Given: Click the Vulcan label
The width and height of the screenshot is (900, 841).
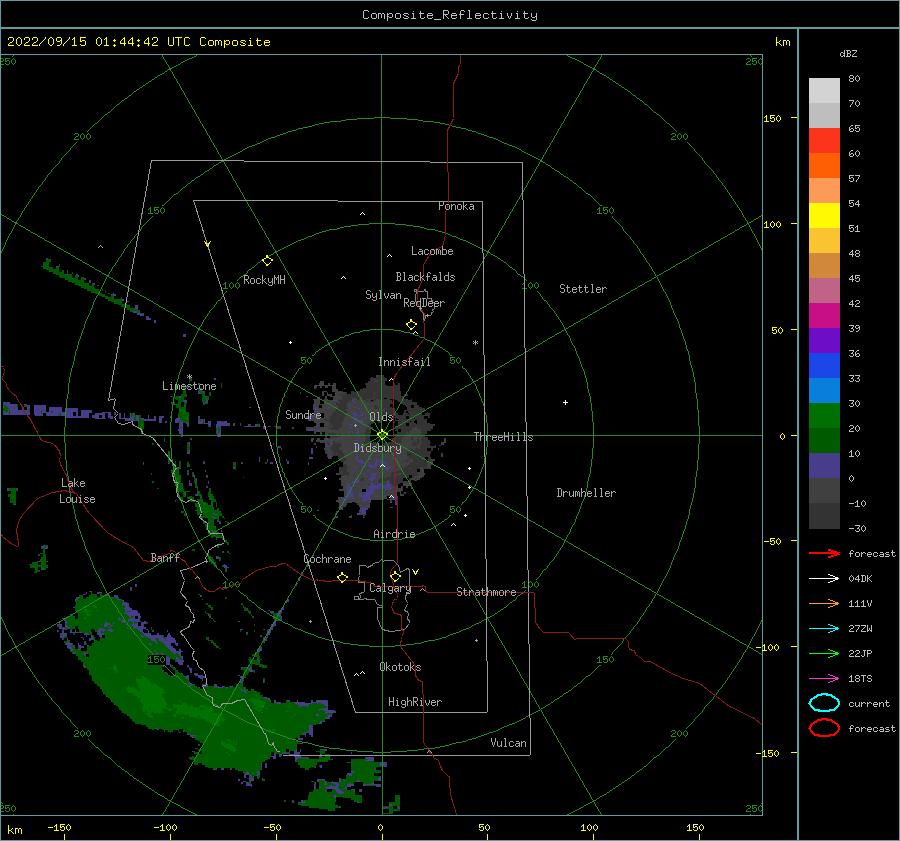Looking at the screenshot, I should 509,743.
